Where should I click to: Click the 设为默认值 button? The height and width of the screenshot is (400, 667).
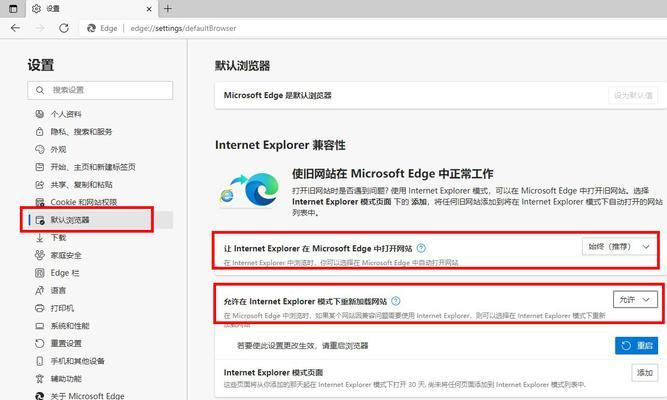(633, 95)
